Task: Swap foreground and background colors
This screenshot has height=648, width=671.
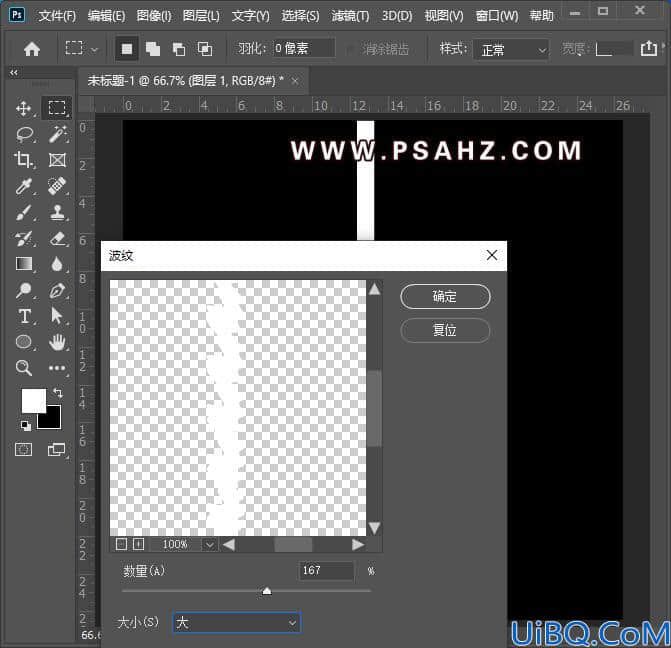Action: [58, 392]
